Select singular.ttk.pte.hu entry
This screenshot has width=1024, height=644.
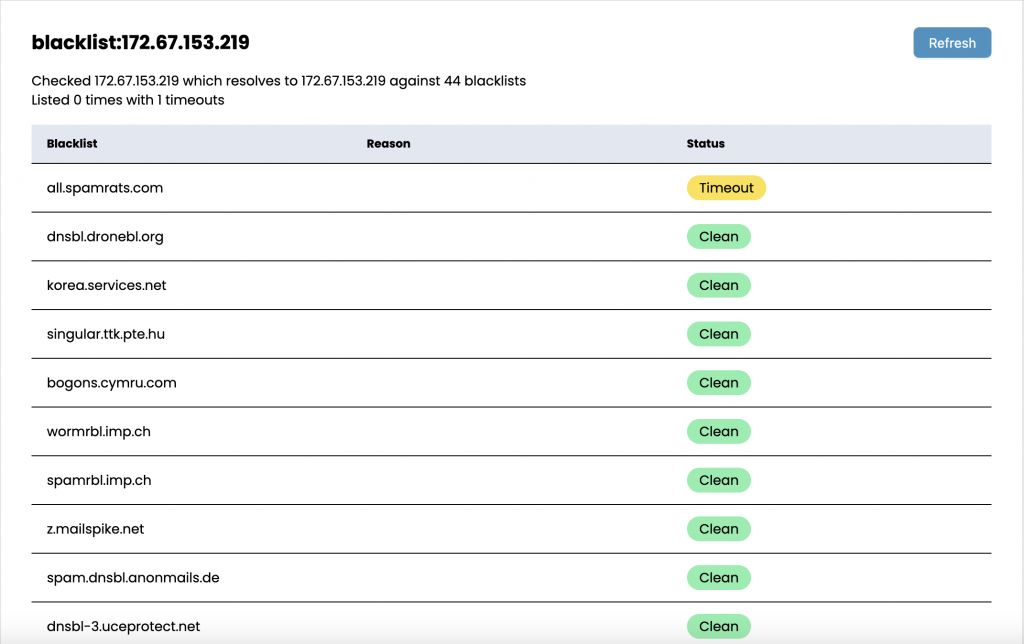coord(106,334)
